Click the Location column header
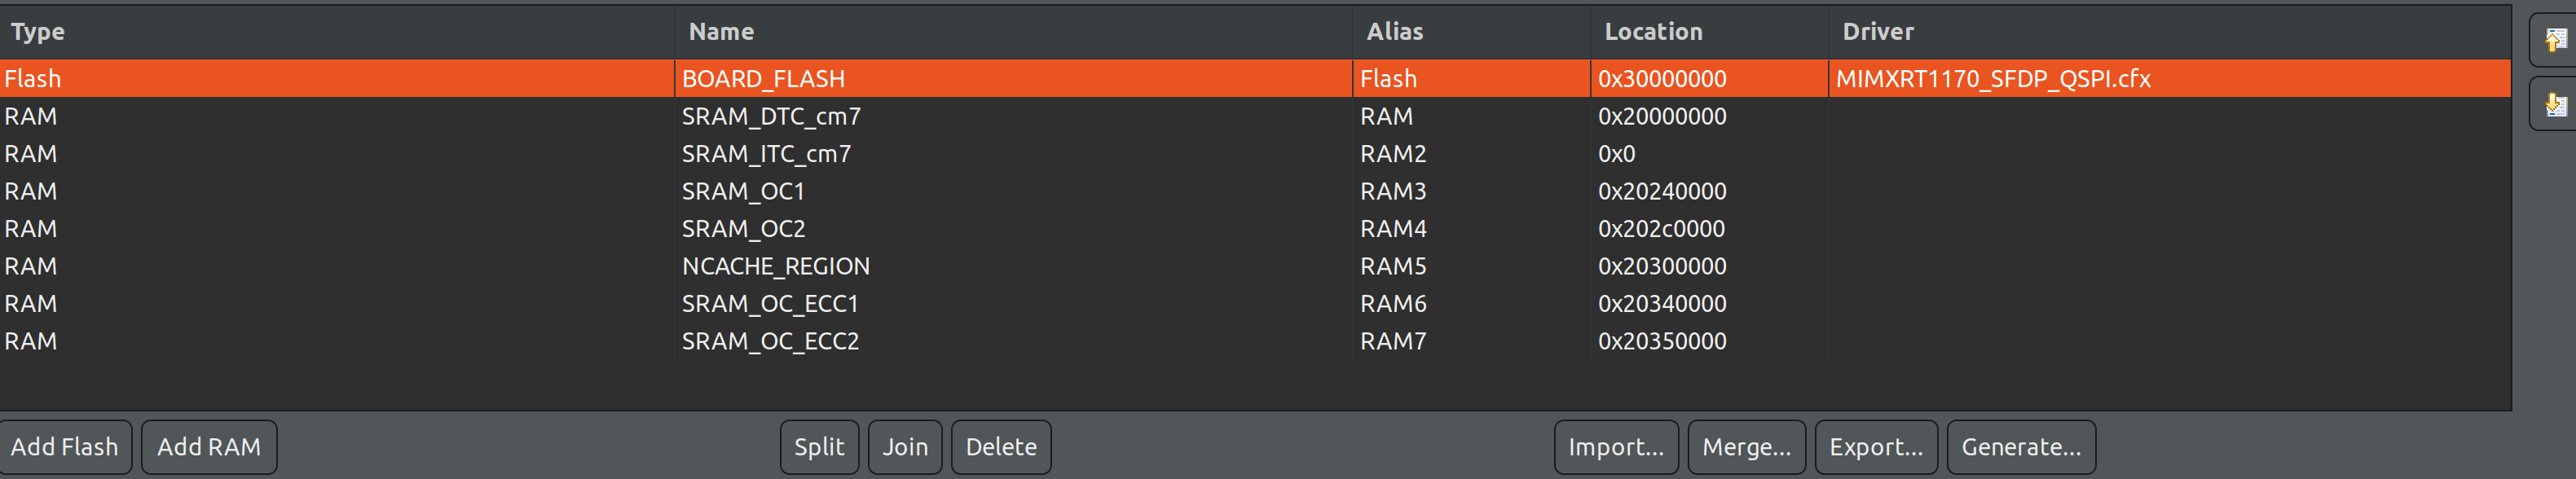This screenshot has height=479, width=2576. 1652,32
